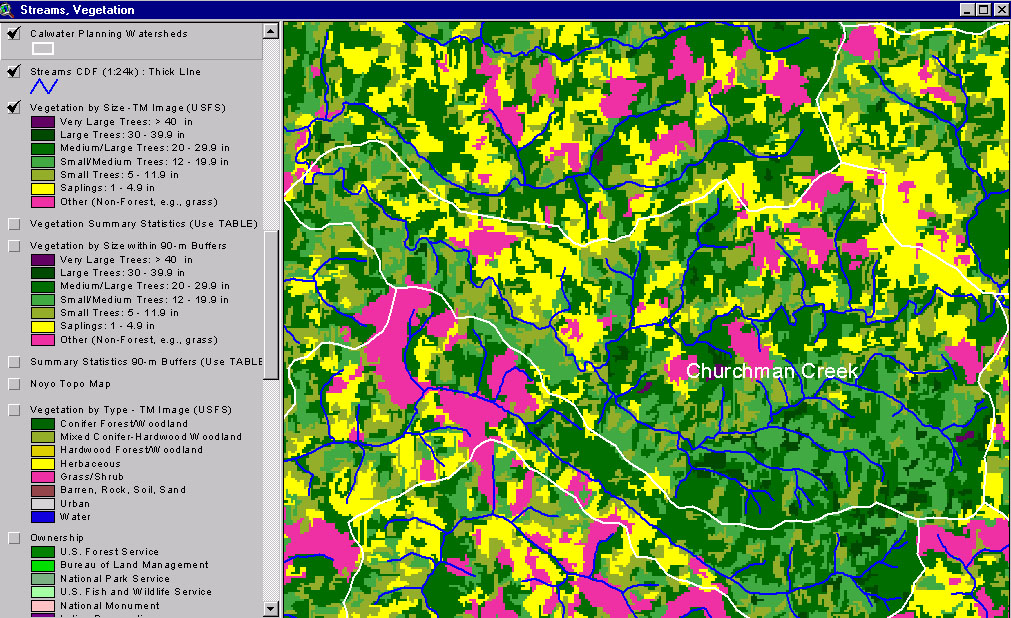Click the 'Grass/Shrub' legend label
This screenshot has width=1011, height=618.
[x=92, y=477]
